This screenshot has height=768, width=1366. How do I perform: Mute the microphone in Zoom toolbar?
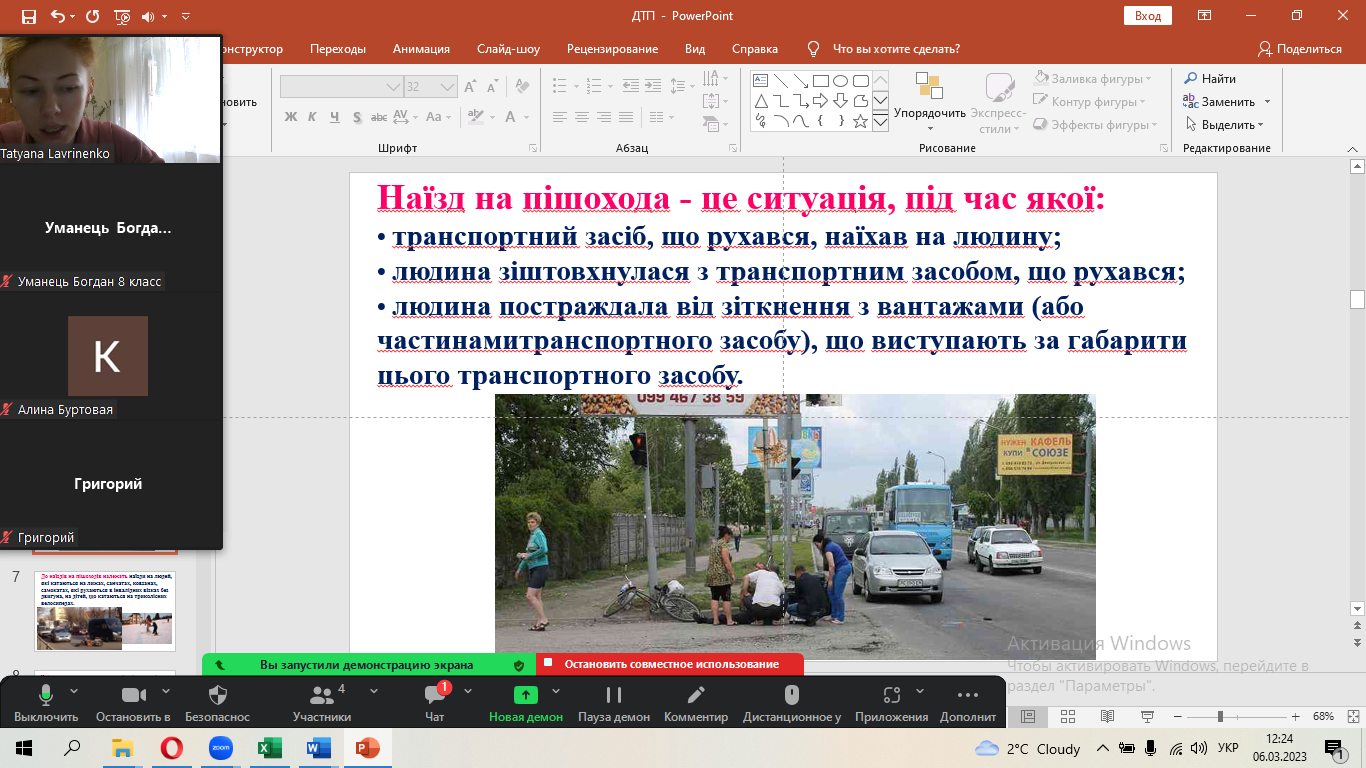point(46,696)
